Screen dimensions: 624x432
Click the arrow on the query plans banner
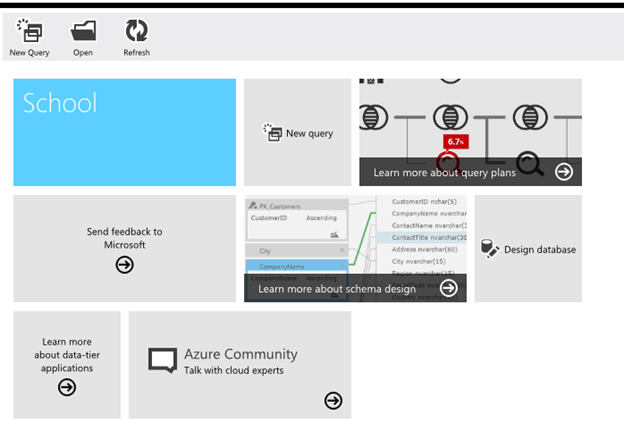point(564,172)
